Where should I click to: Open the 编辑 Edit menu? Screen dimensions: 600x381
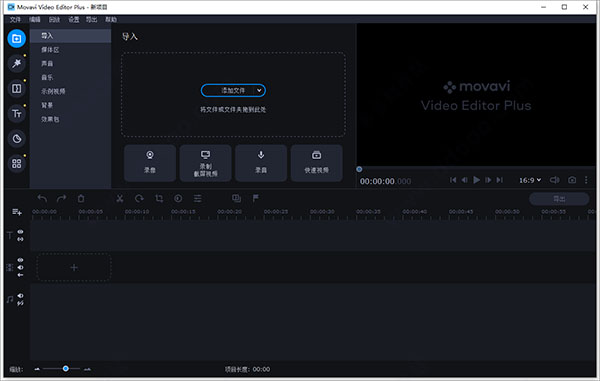tap(35, 20)
